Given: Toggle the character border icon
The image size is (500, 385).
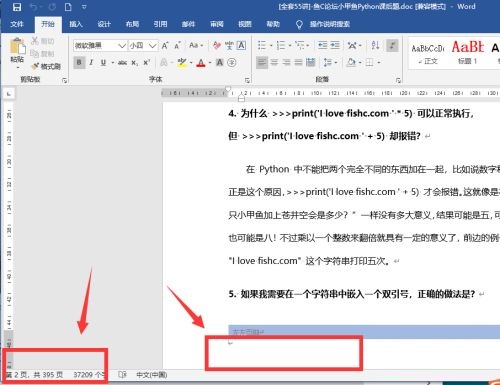Looking at the screenshot, I should 241,45.
